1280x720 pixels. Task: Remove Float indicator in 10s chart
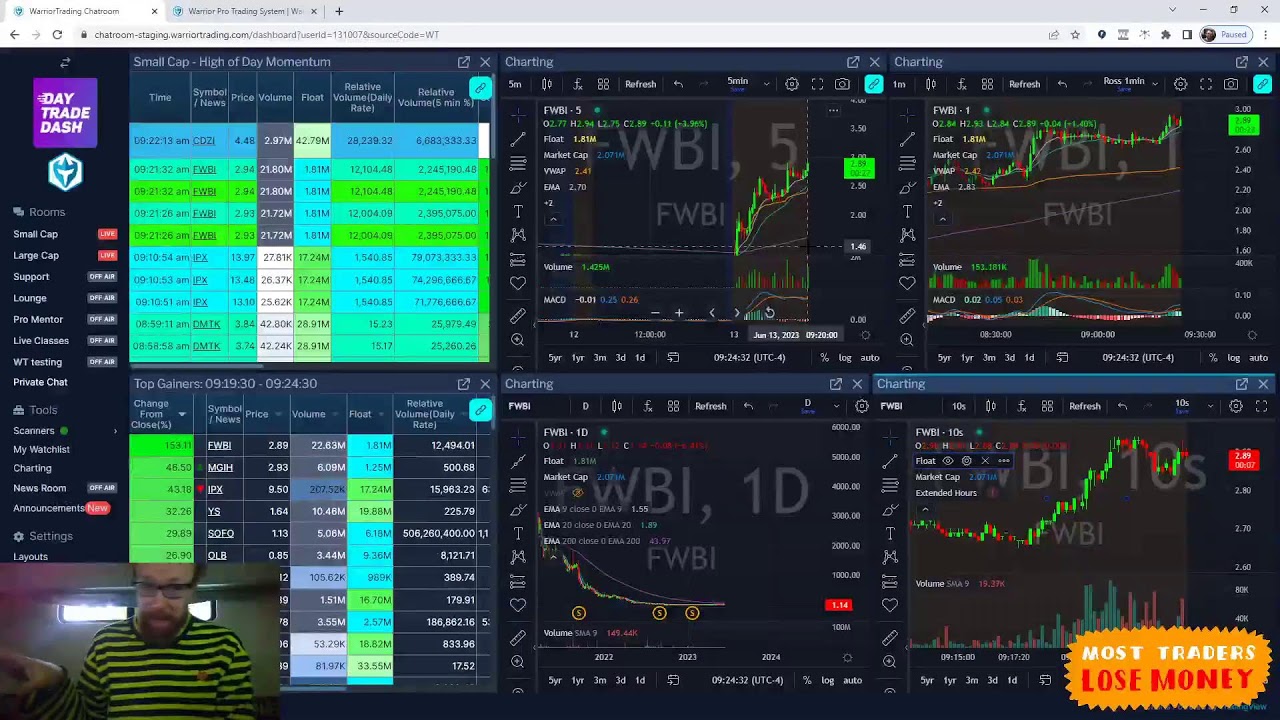(x=985, y=461)
